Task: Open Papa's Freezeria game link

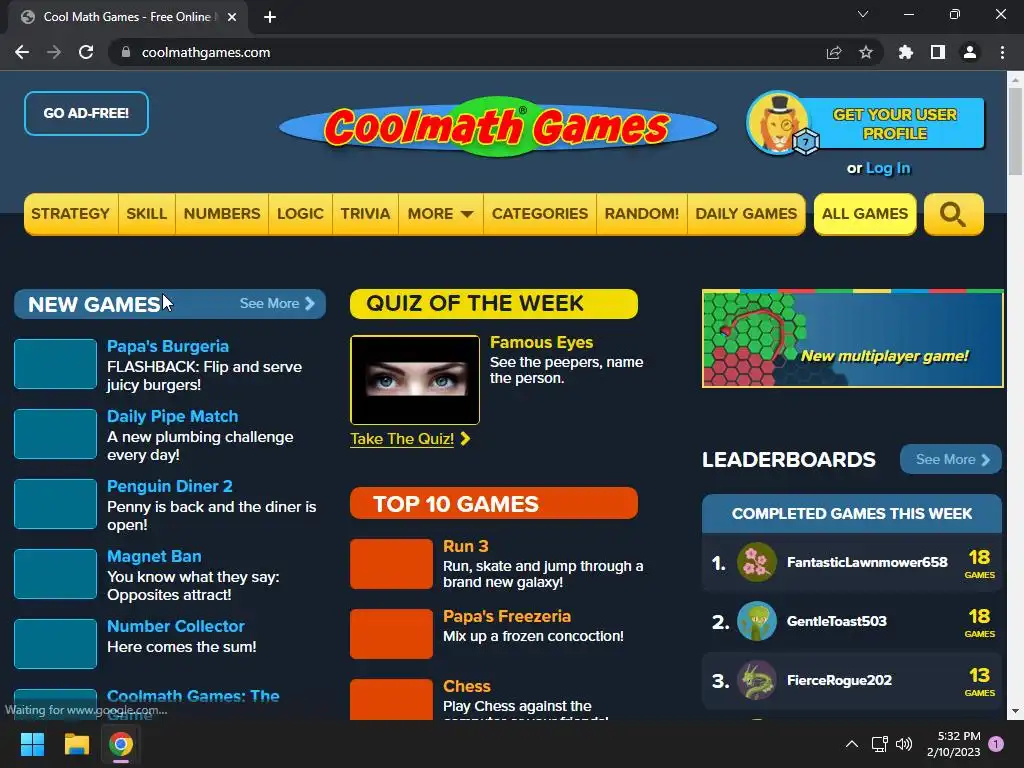Action: point(507,616)
